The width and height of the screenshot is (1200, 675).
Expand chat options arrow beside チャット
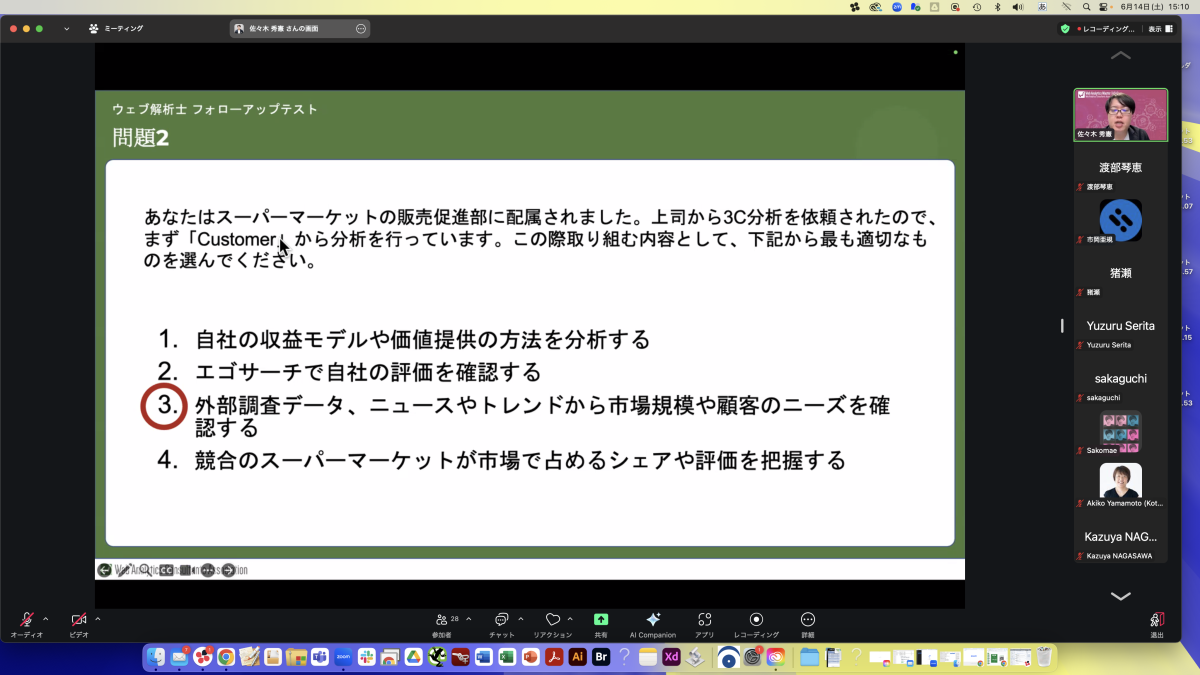click(x=520, y=619)
